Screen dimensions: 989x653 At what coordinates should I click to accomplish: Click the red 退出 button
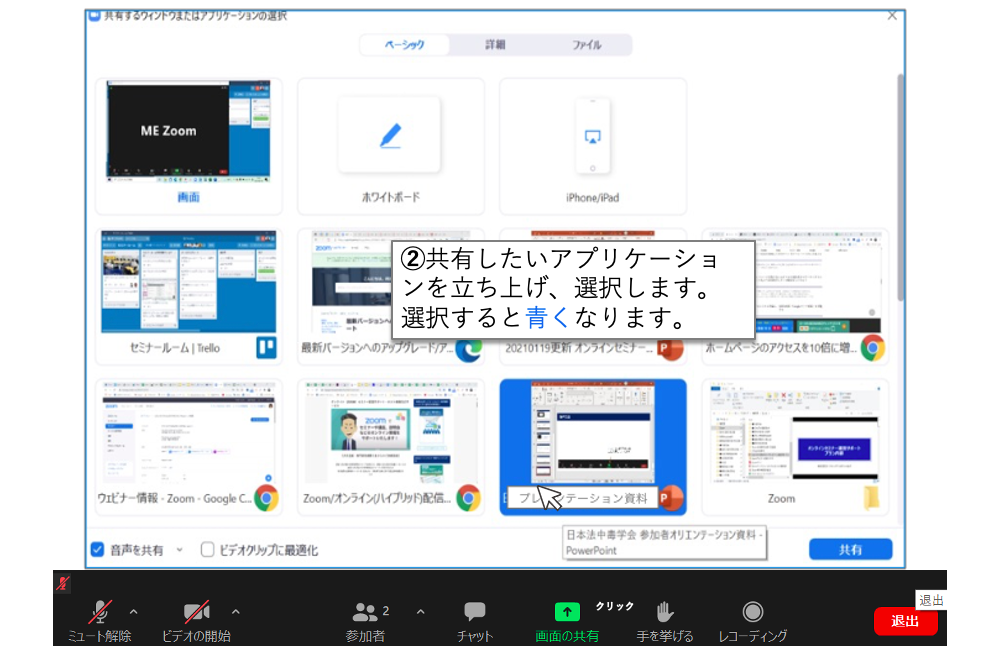(x=905, y=621)
